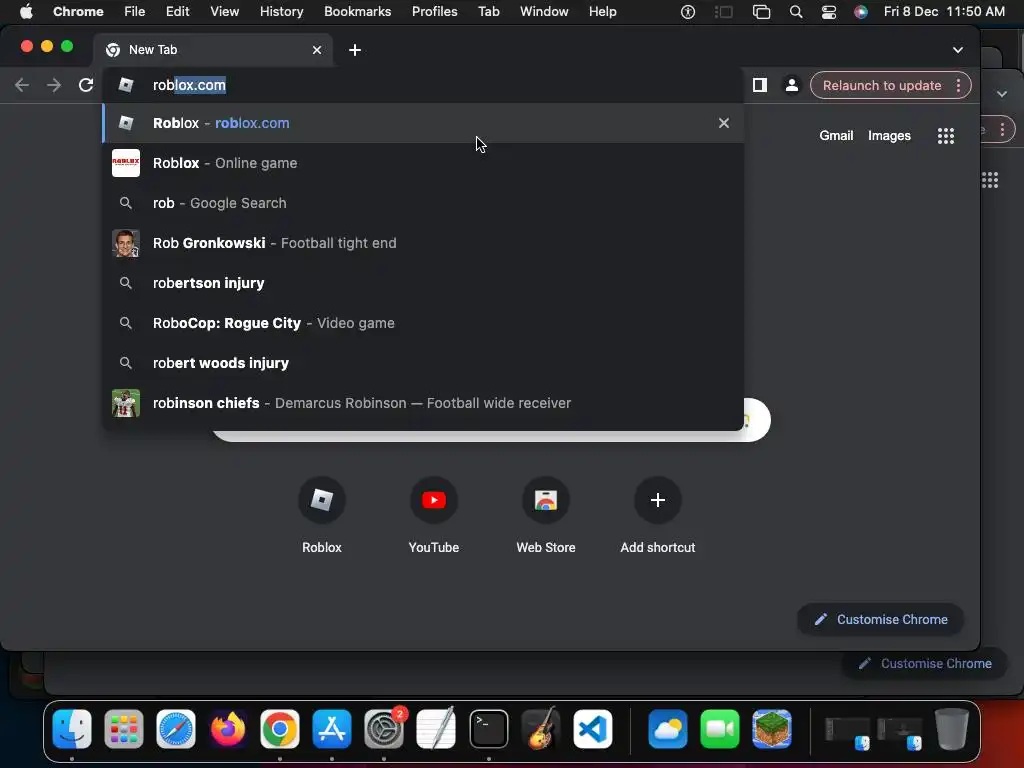Close the New Tab tab

coord(317,50)
